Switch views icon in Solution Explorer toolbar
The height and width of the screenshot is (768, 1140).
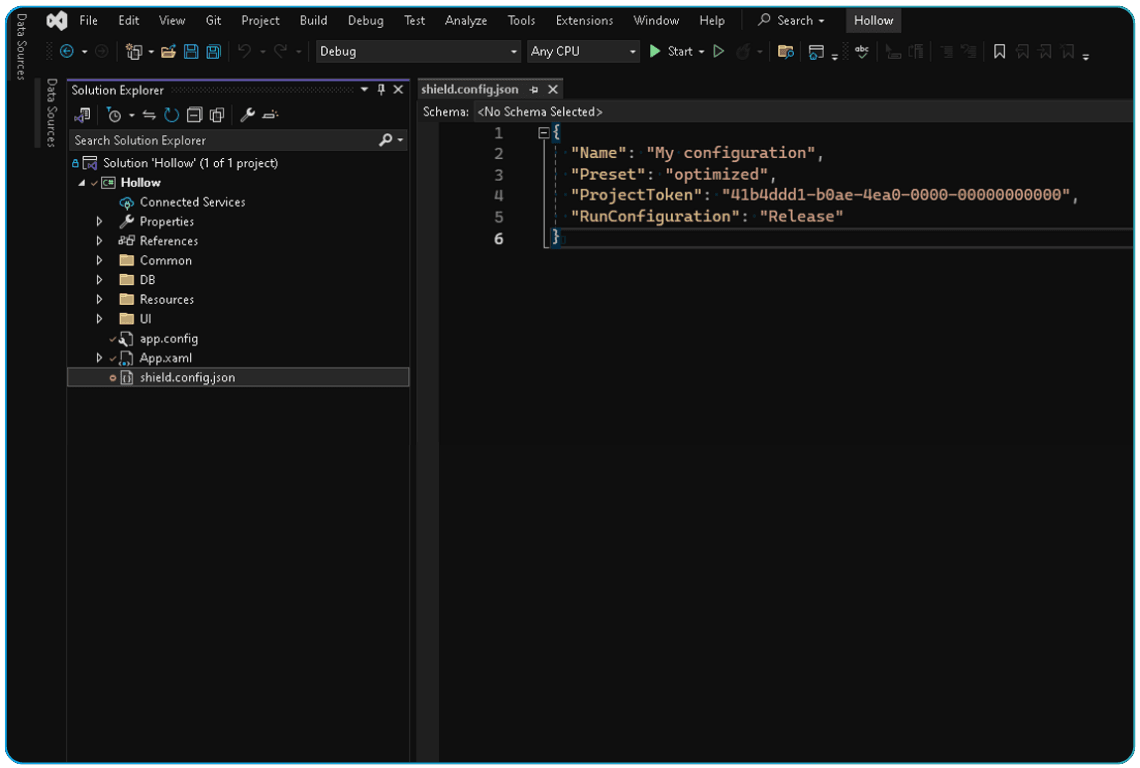[82, 114]
